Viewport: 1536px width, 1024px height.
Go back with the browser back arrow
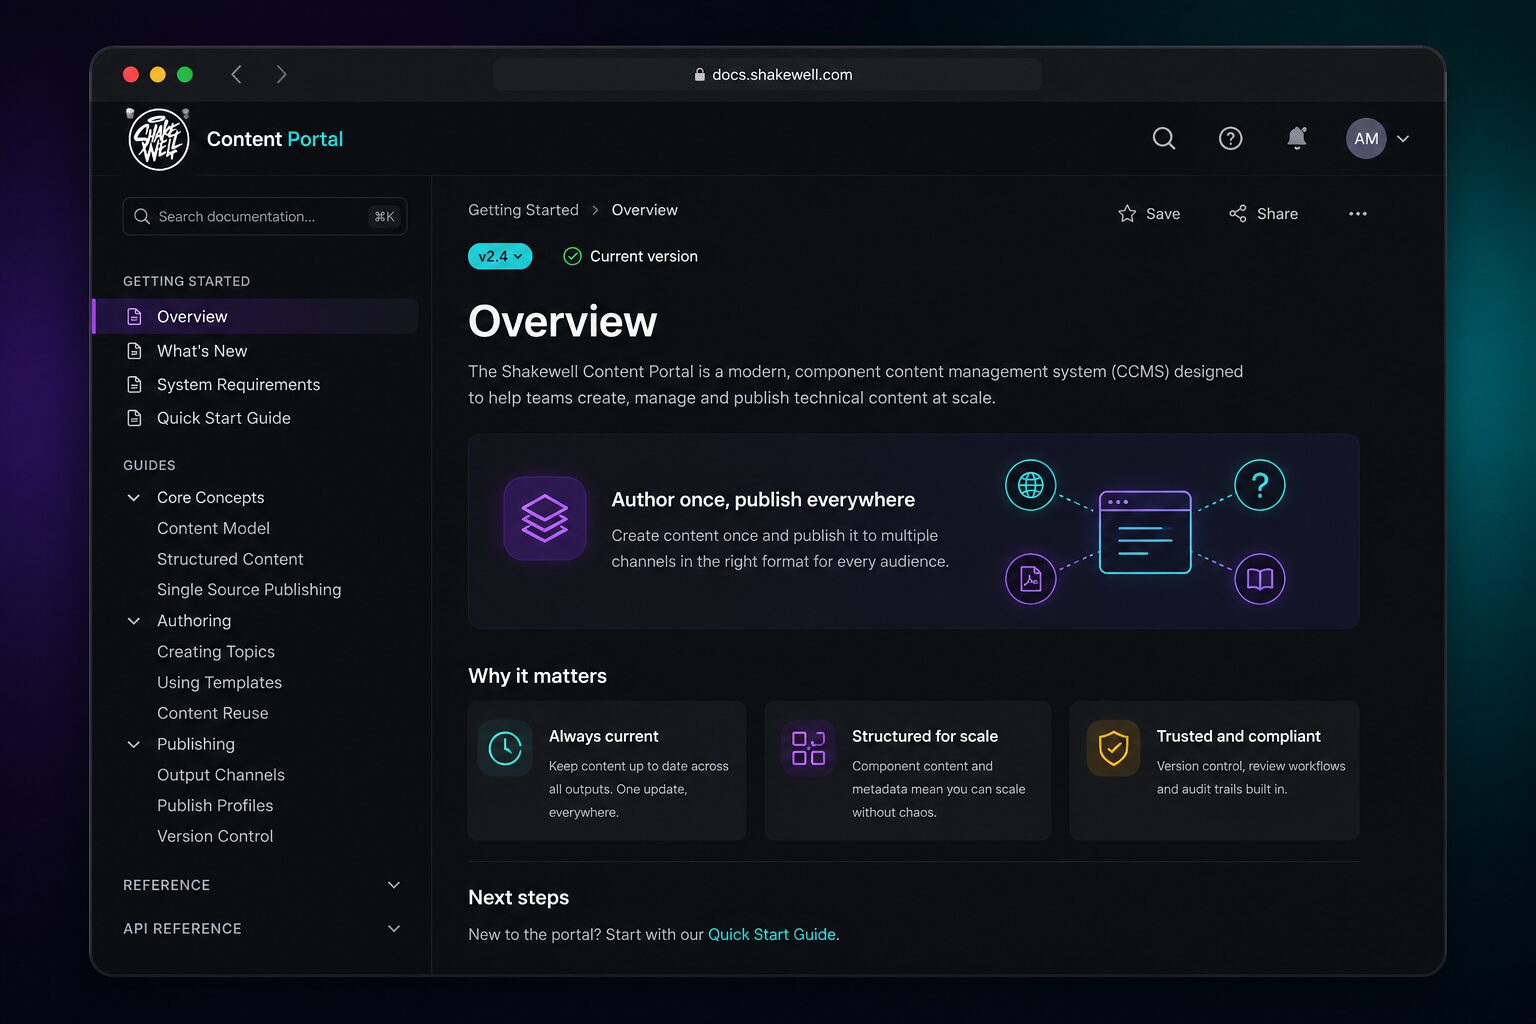(237, 74)
